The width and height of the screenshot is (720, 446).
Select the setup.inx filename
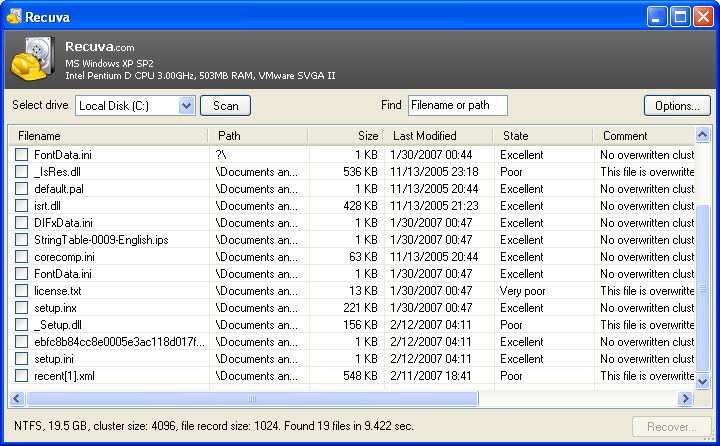point(55,308)
